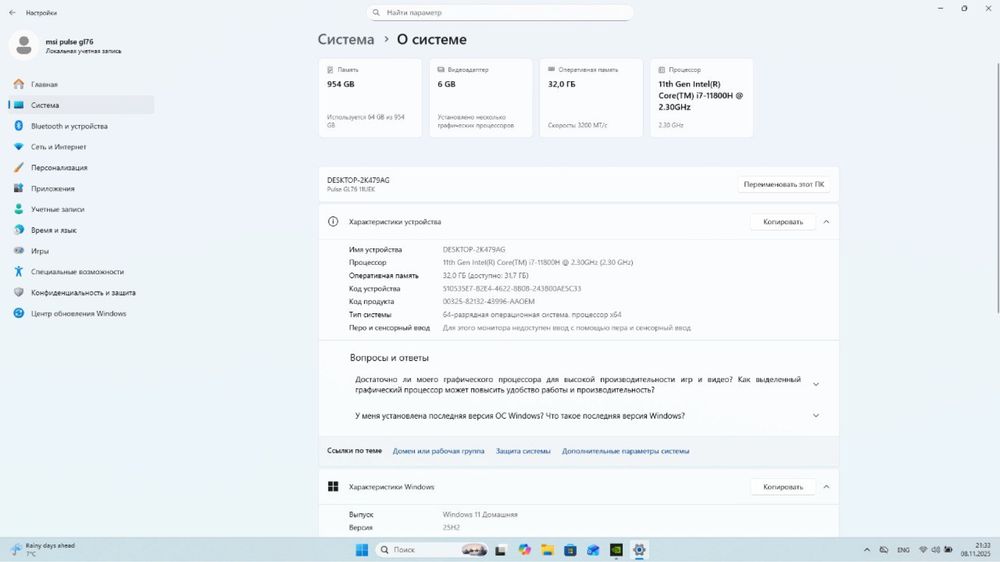This screenshot has width=1000, height=562.
Task: Click the Settings gear on the taskbar
Action: click(x=639, y=550)
